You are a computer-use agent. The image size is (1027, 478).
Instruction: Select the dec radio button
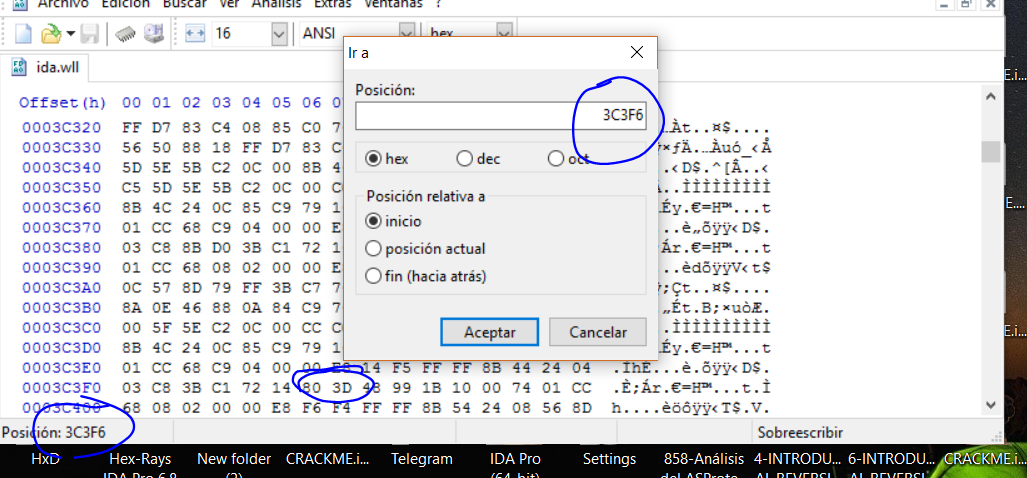click(x=464, y=158)
